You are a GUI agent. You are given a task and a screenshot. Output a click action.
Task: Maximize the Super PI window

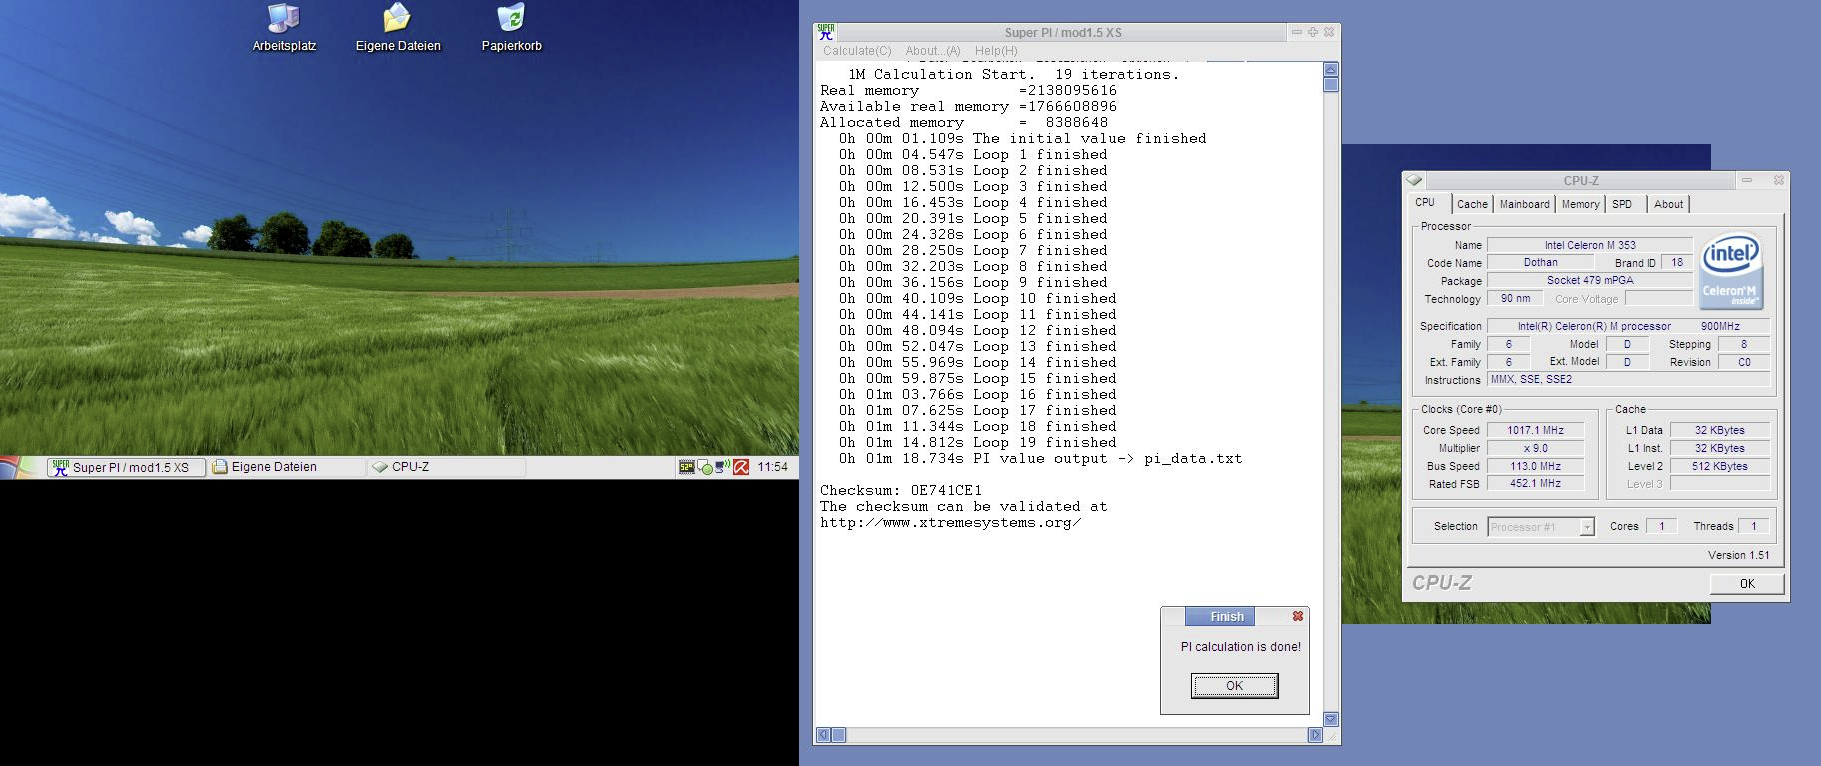point(1313,32)
